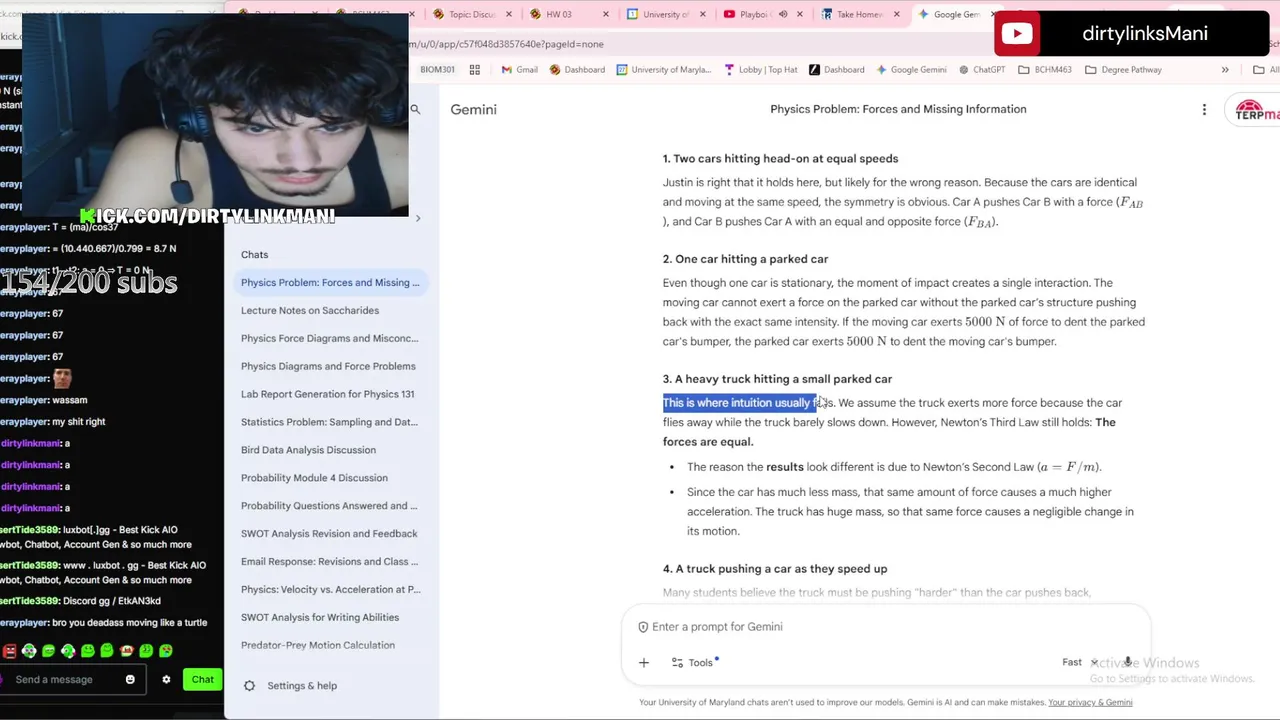Close the Take Homework browser tab
Viewport: 1280px width, 720px height.
896,14
